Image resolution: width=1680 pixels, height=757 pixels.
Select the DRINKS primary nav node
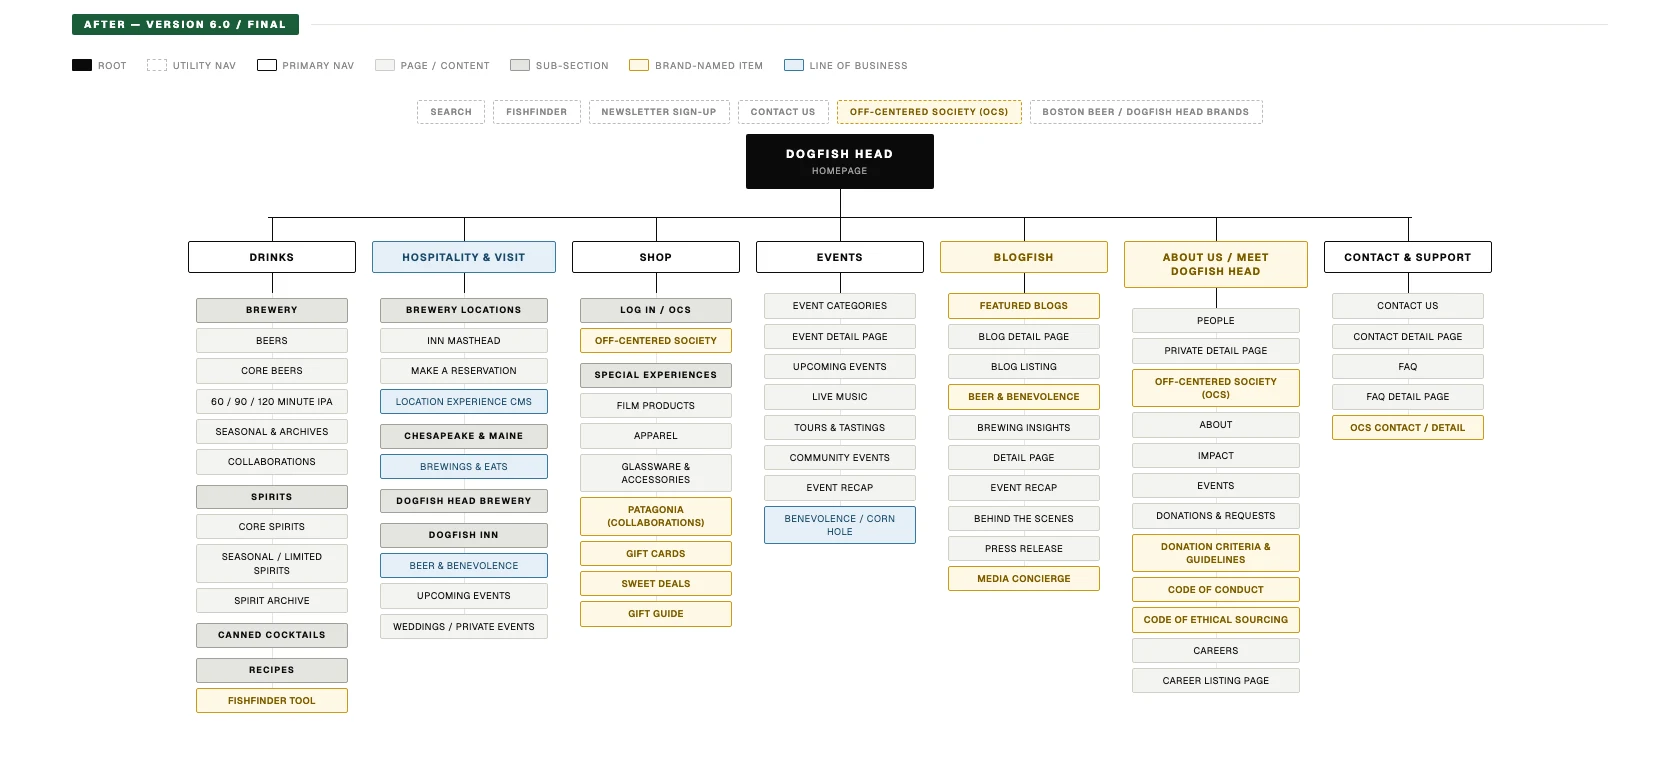click(x=272, y=257)
